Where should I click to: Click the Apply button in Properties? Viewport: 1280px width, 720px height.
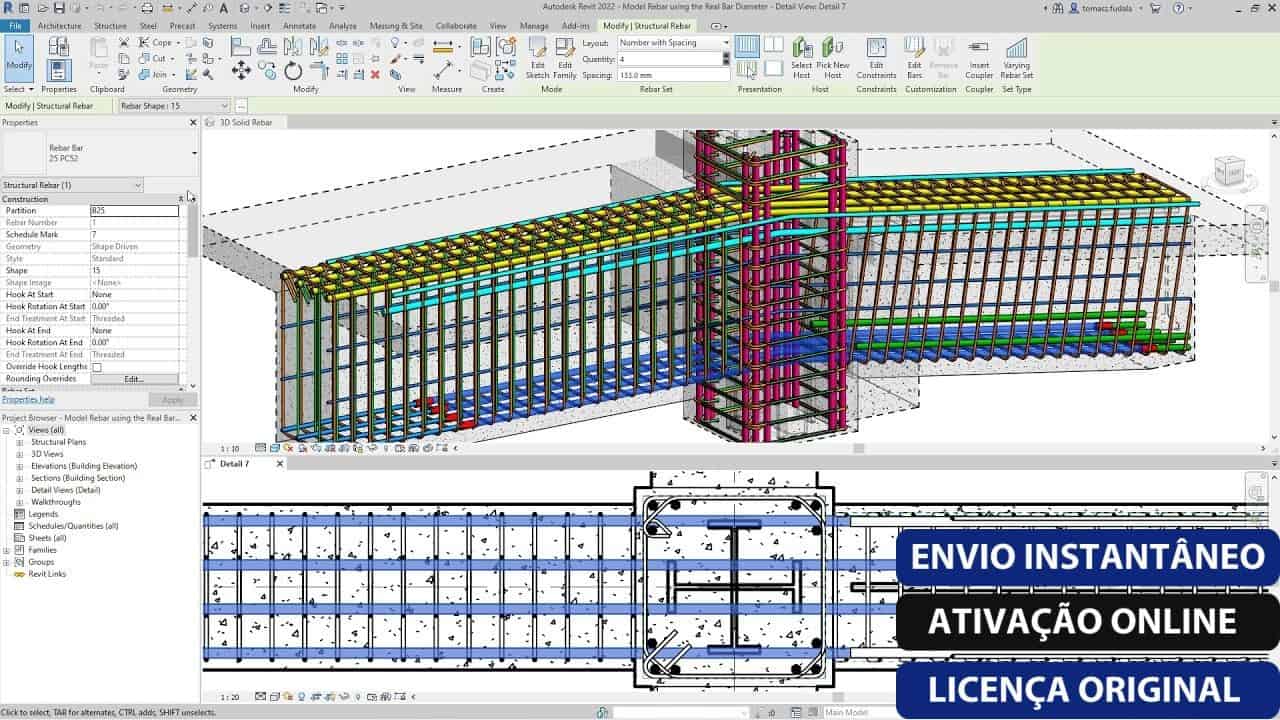coord(172,399)
